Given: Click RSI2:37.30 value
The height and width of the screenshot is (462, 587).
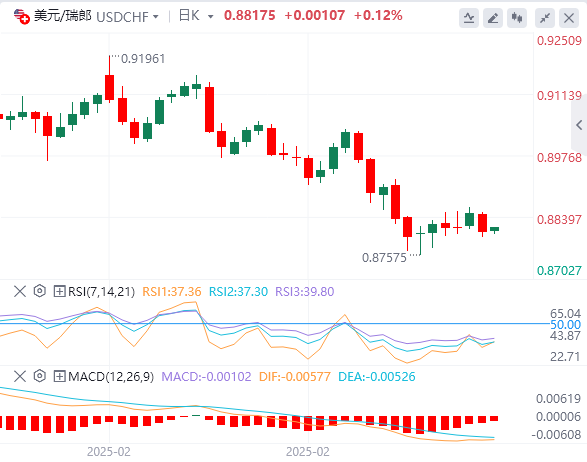Looking at the screenshot, I should pyautogui.click(x=238, y=292).
